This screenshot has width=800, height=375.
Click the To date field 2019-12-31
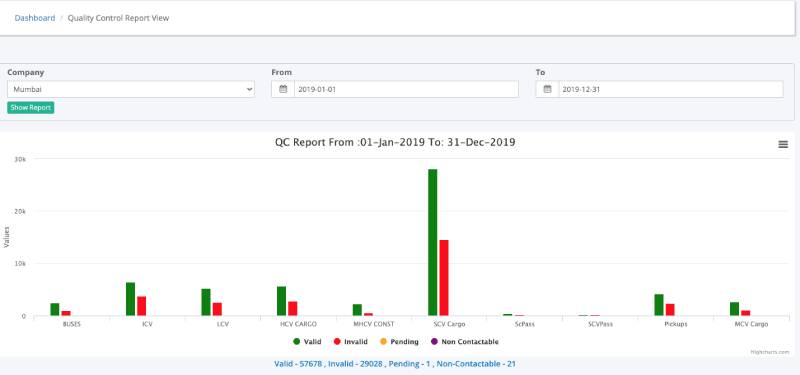point(670,89)
